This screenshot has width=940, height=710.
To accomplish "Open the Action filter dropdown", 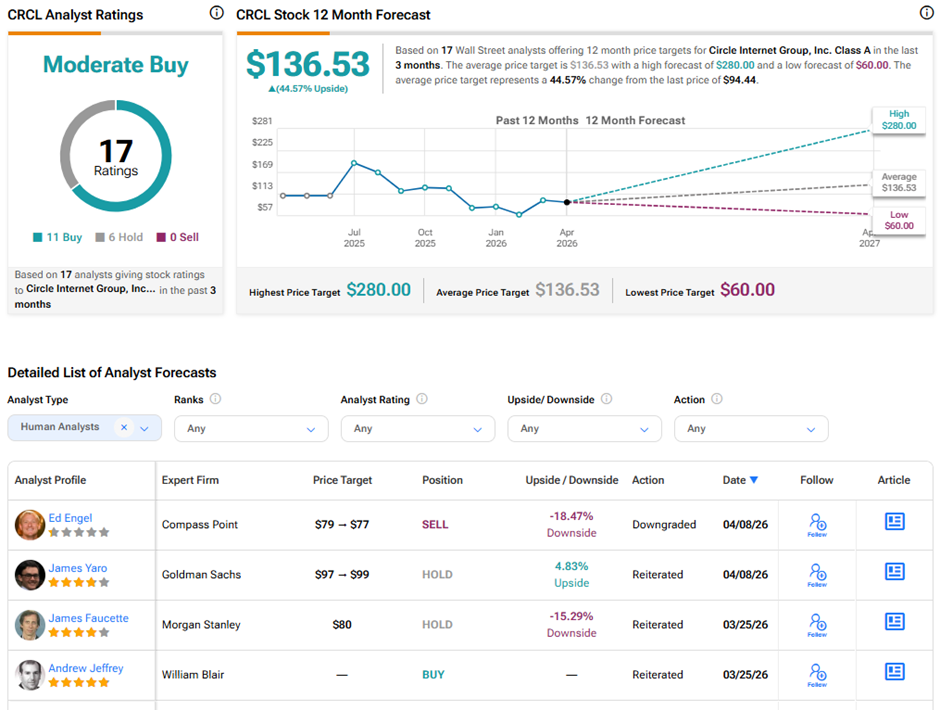I will [751, 427].
